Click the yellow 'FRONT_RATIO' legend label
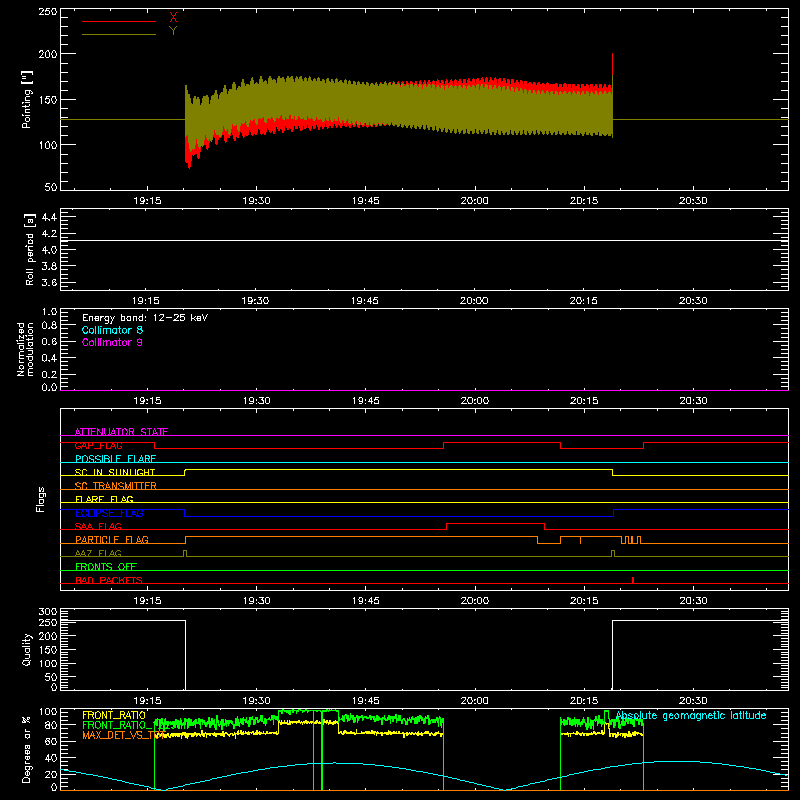The image size is (800, 800). point(114,715)
